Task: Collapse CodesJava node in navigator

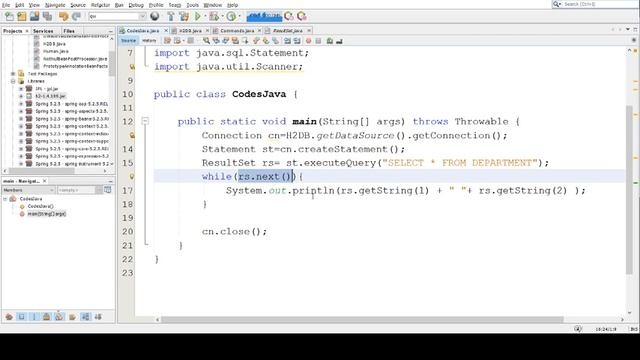Action: [5, 199]
